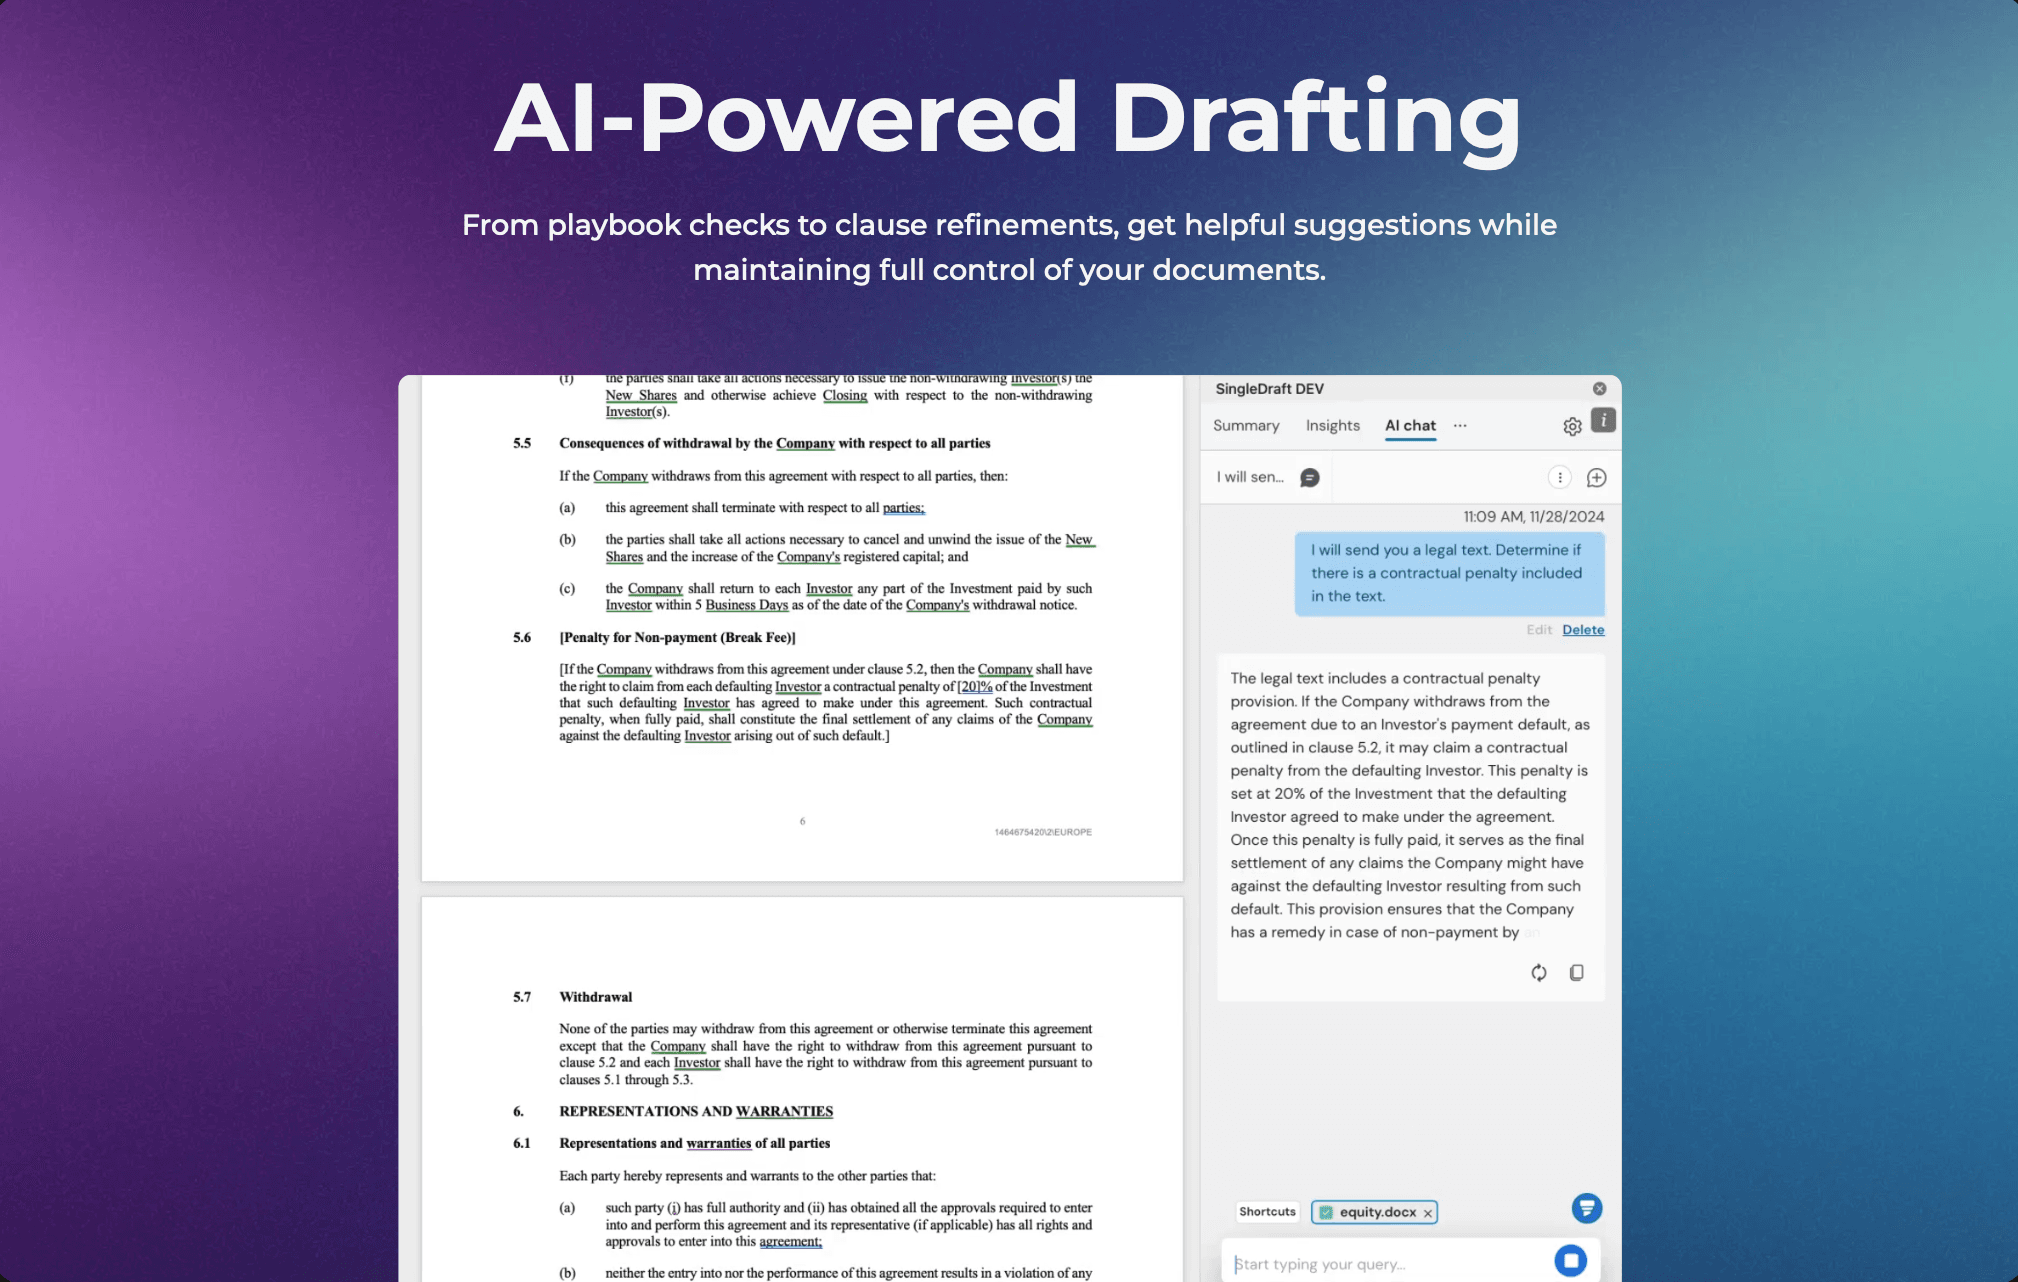The width and height of the screenshot is (2018, 1282).
Task: Click the message options (⋮) icon
Action: pos(1559,476)
